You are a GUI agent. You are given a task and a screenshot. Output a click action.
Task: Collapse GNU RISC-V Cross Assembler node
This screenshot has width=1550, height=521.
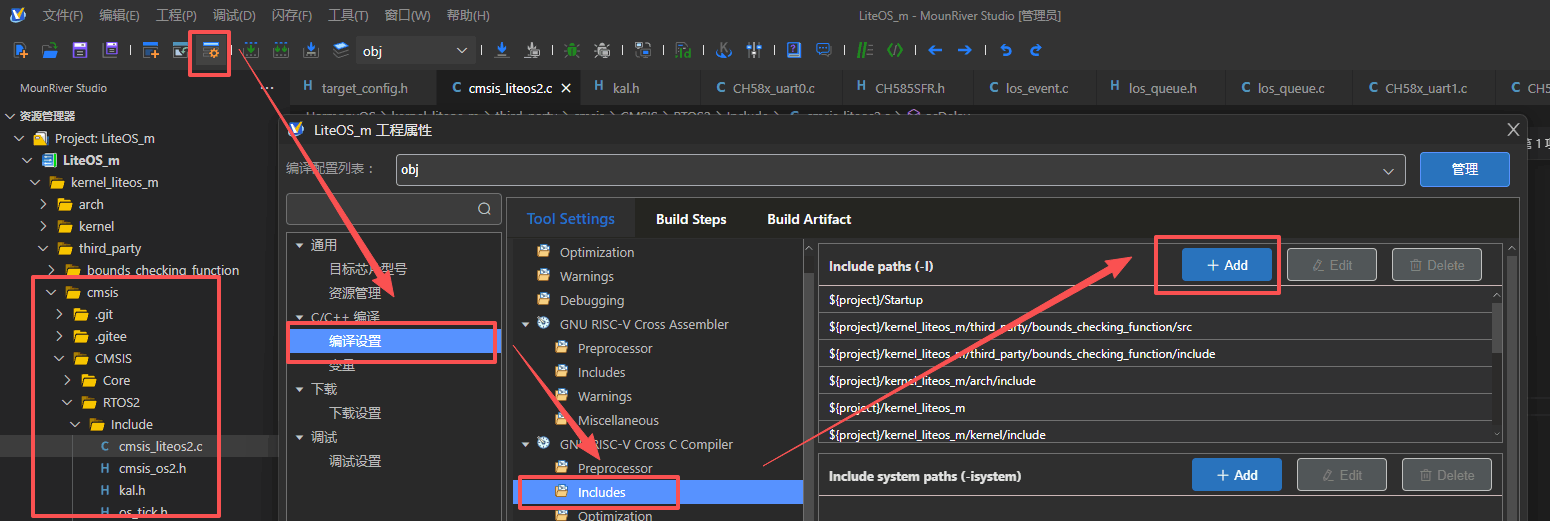tap(525, 324)
